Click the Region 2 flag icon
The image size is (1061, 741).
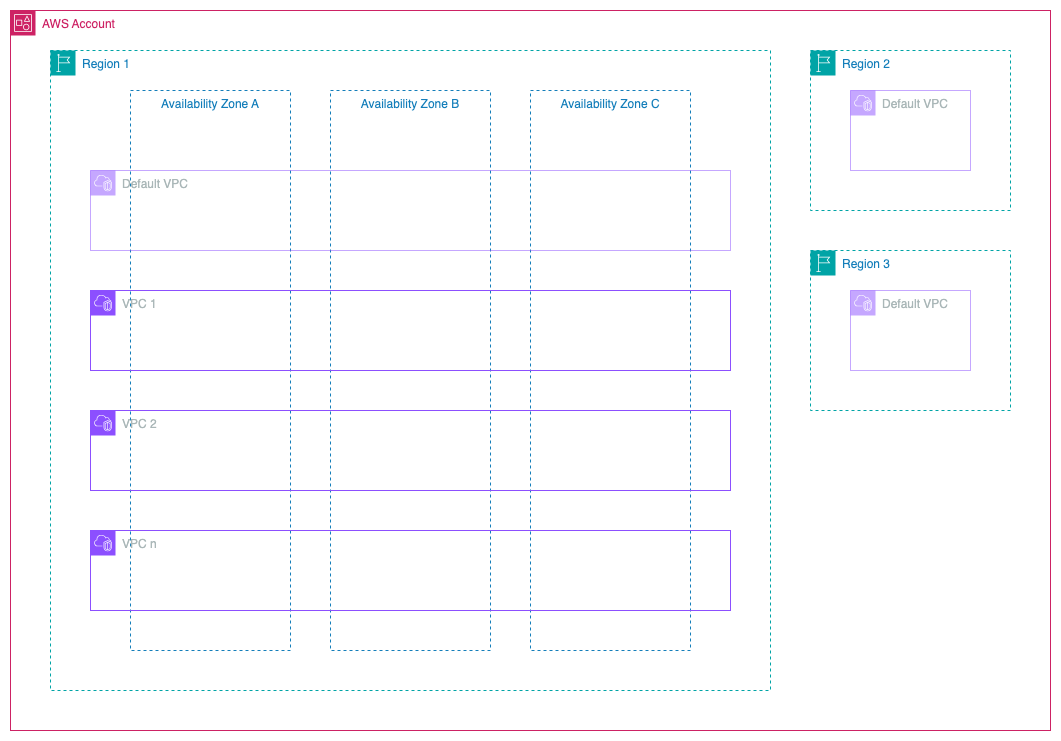point(823,63)
